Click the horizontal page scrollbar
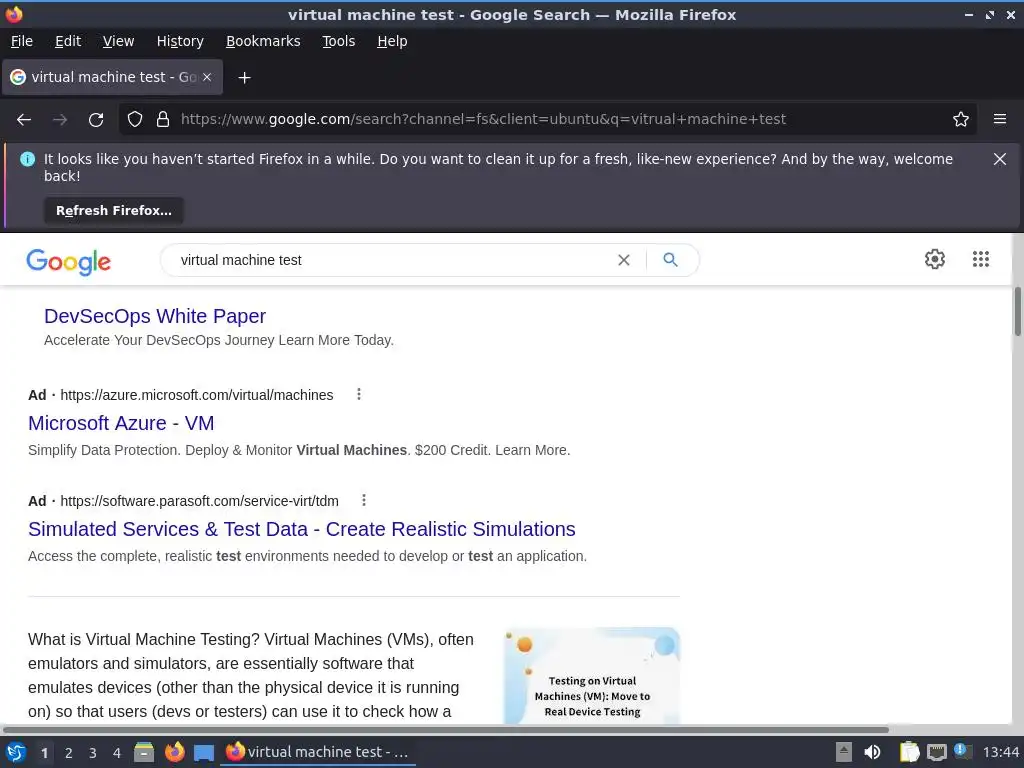This screenshot has height=768, width=1024. coord(445,729)
